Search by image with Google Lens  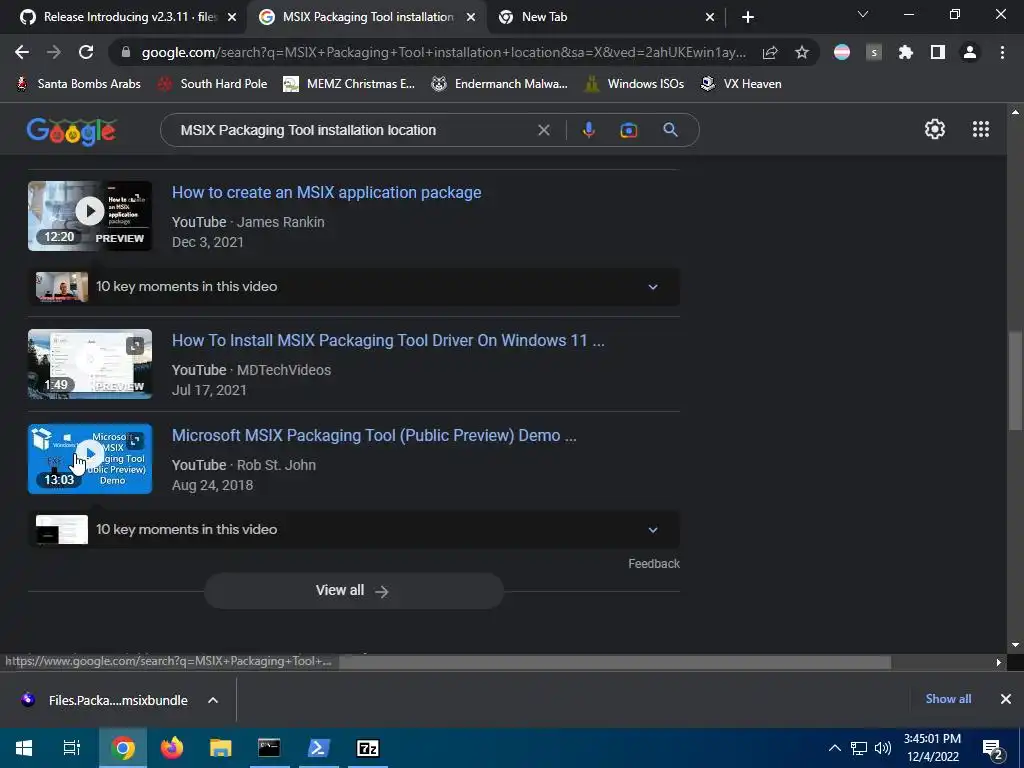point(628,130)
